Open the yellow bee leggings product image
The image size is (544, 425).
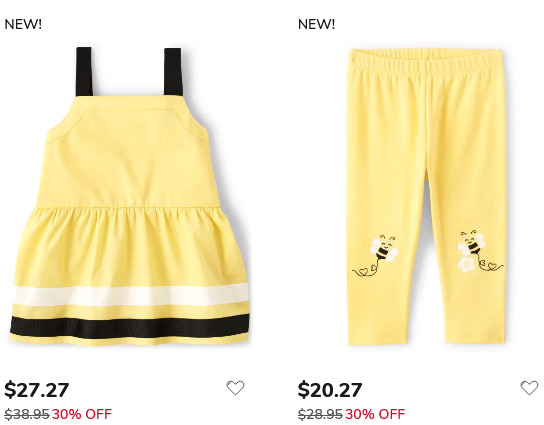(426, 197)
